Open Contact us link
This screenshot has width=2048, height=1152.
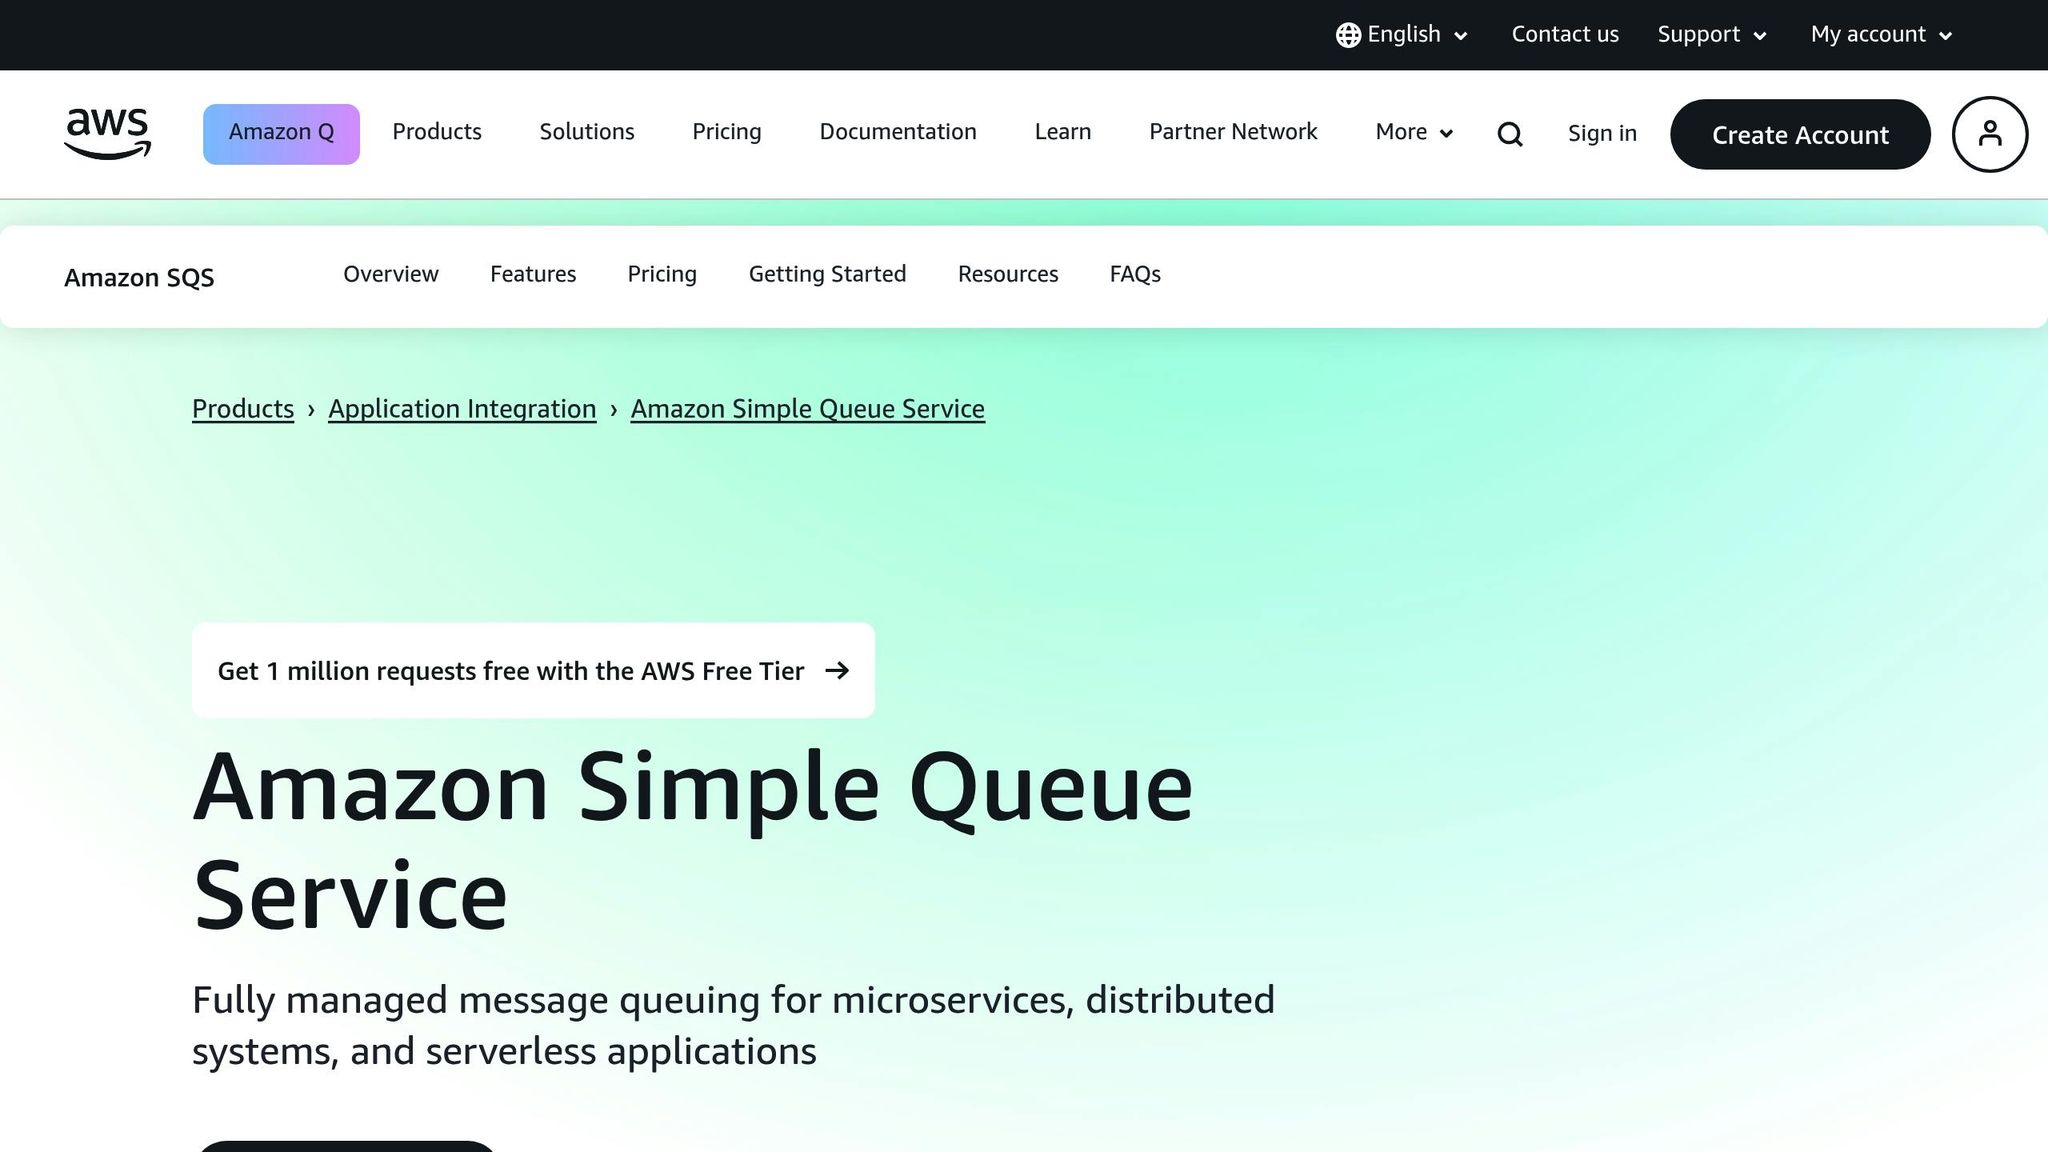(1565, 34)
